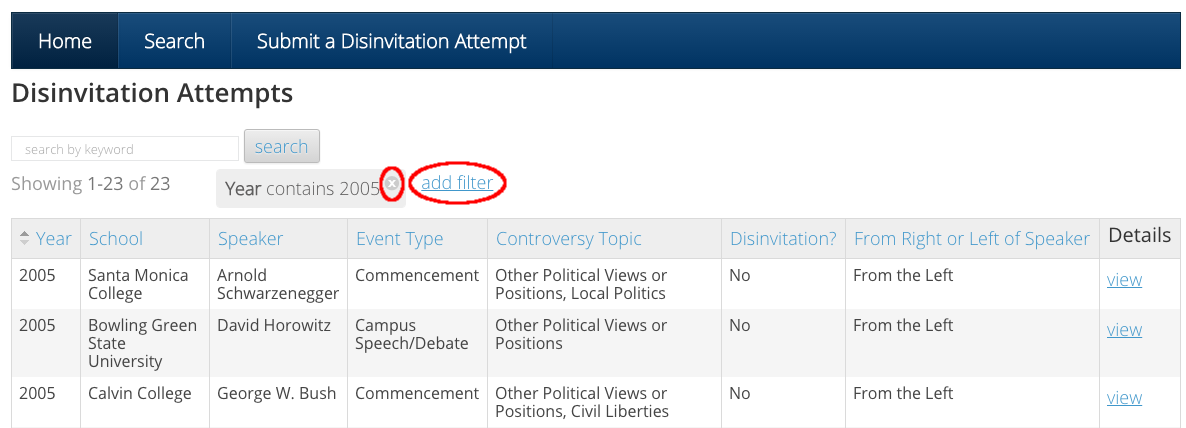Focus the search by keyword field

[x=125, y=149]
